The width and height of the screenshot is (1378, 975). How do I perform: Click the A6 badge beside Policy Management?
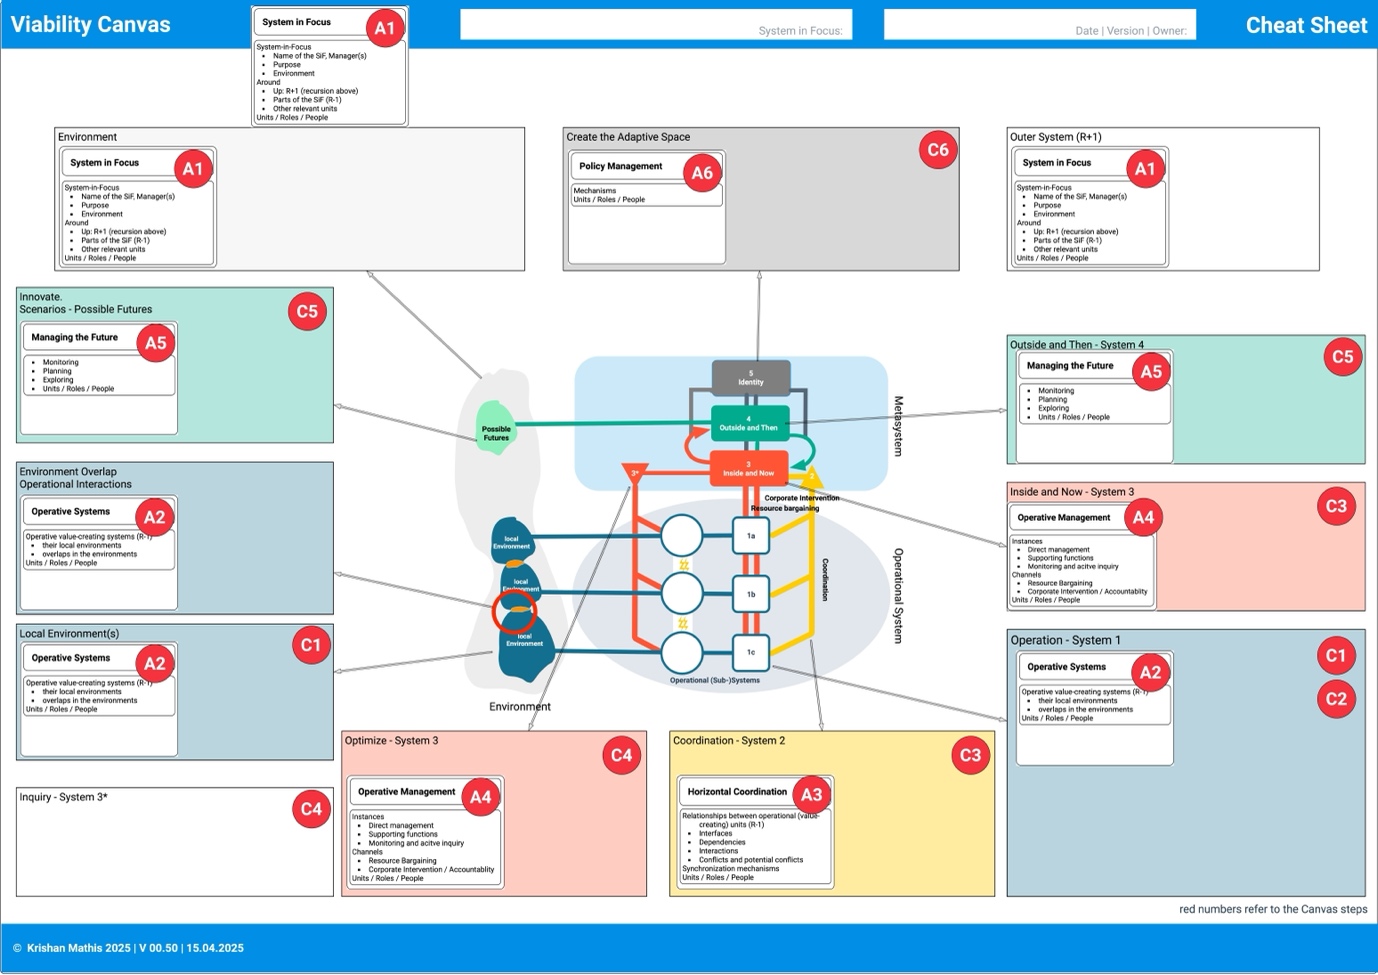click(x=704, y=172)
